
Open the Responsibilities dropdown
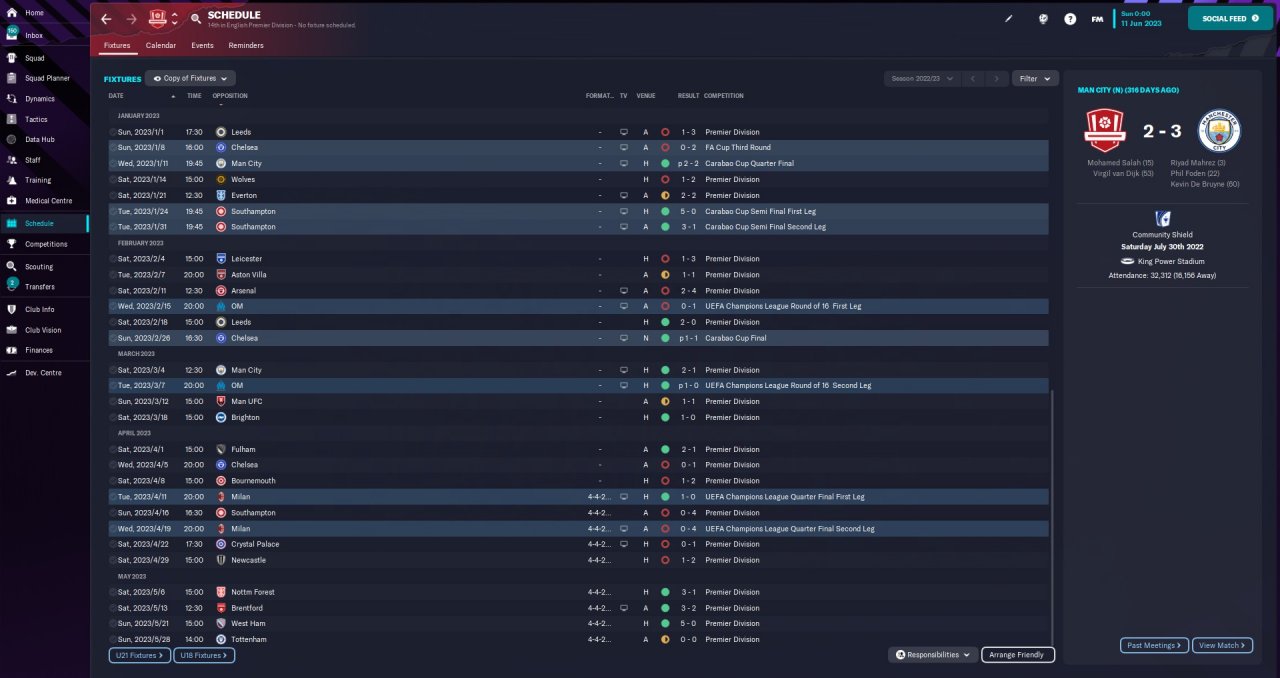coord(932,655)
